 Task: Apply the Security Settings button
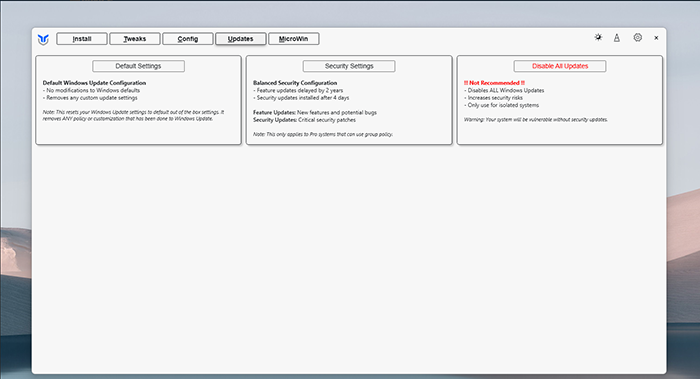pos(349,66)
